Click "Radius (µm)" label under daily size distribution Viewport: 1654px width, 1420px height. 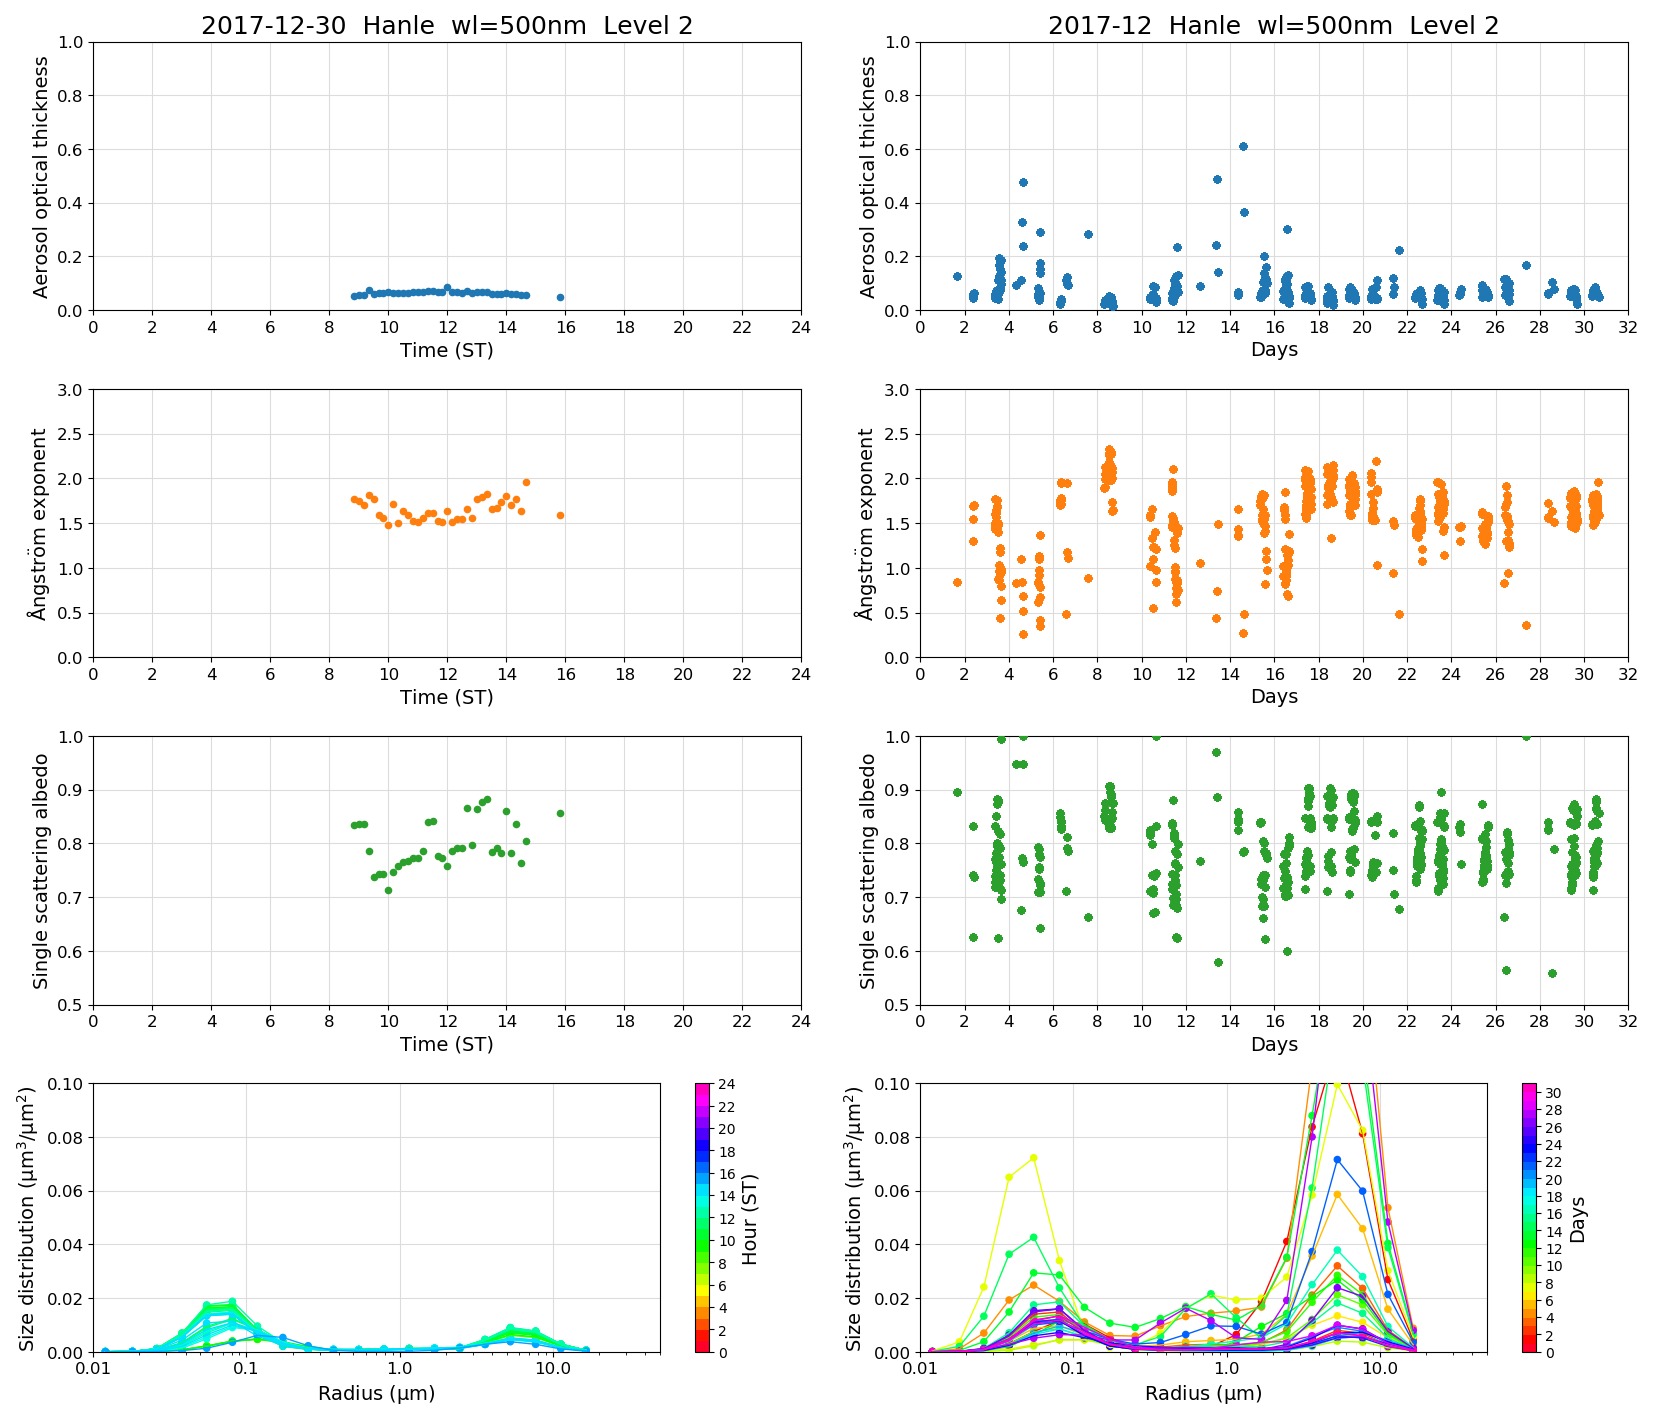[376, 1393]
